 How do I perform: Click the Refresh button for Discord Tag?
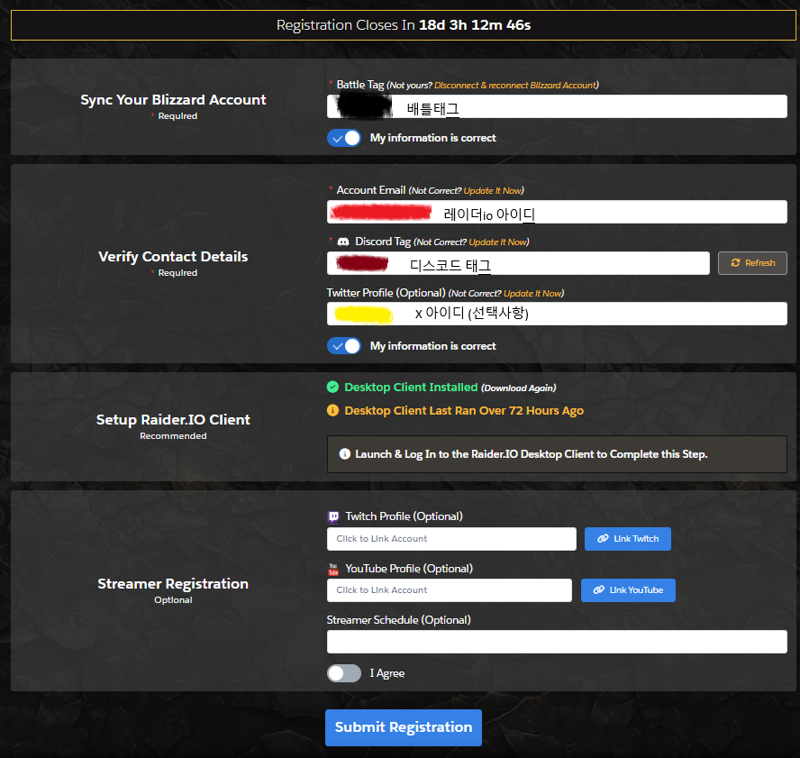[752, 263]
